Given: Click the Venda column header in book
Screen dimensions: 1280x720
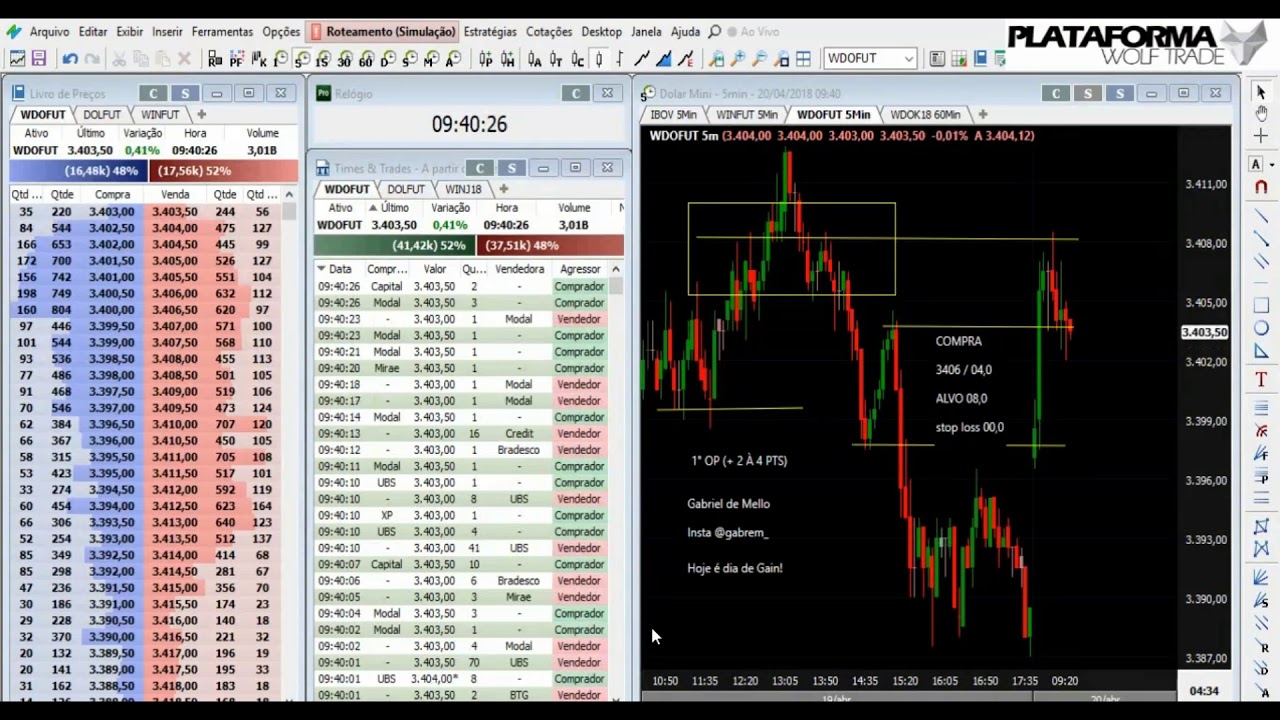Looking at the screenshot, I should click(x=175, y=195).
